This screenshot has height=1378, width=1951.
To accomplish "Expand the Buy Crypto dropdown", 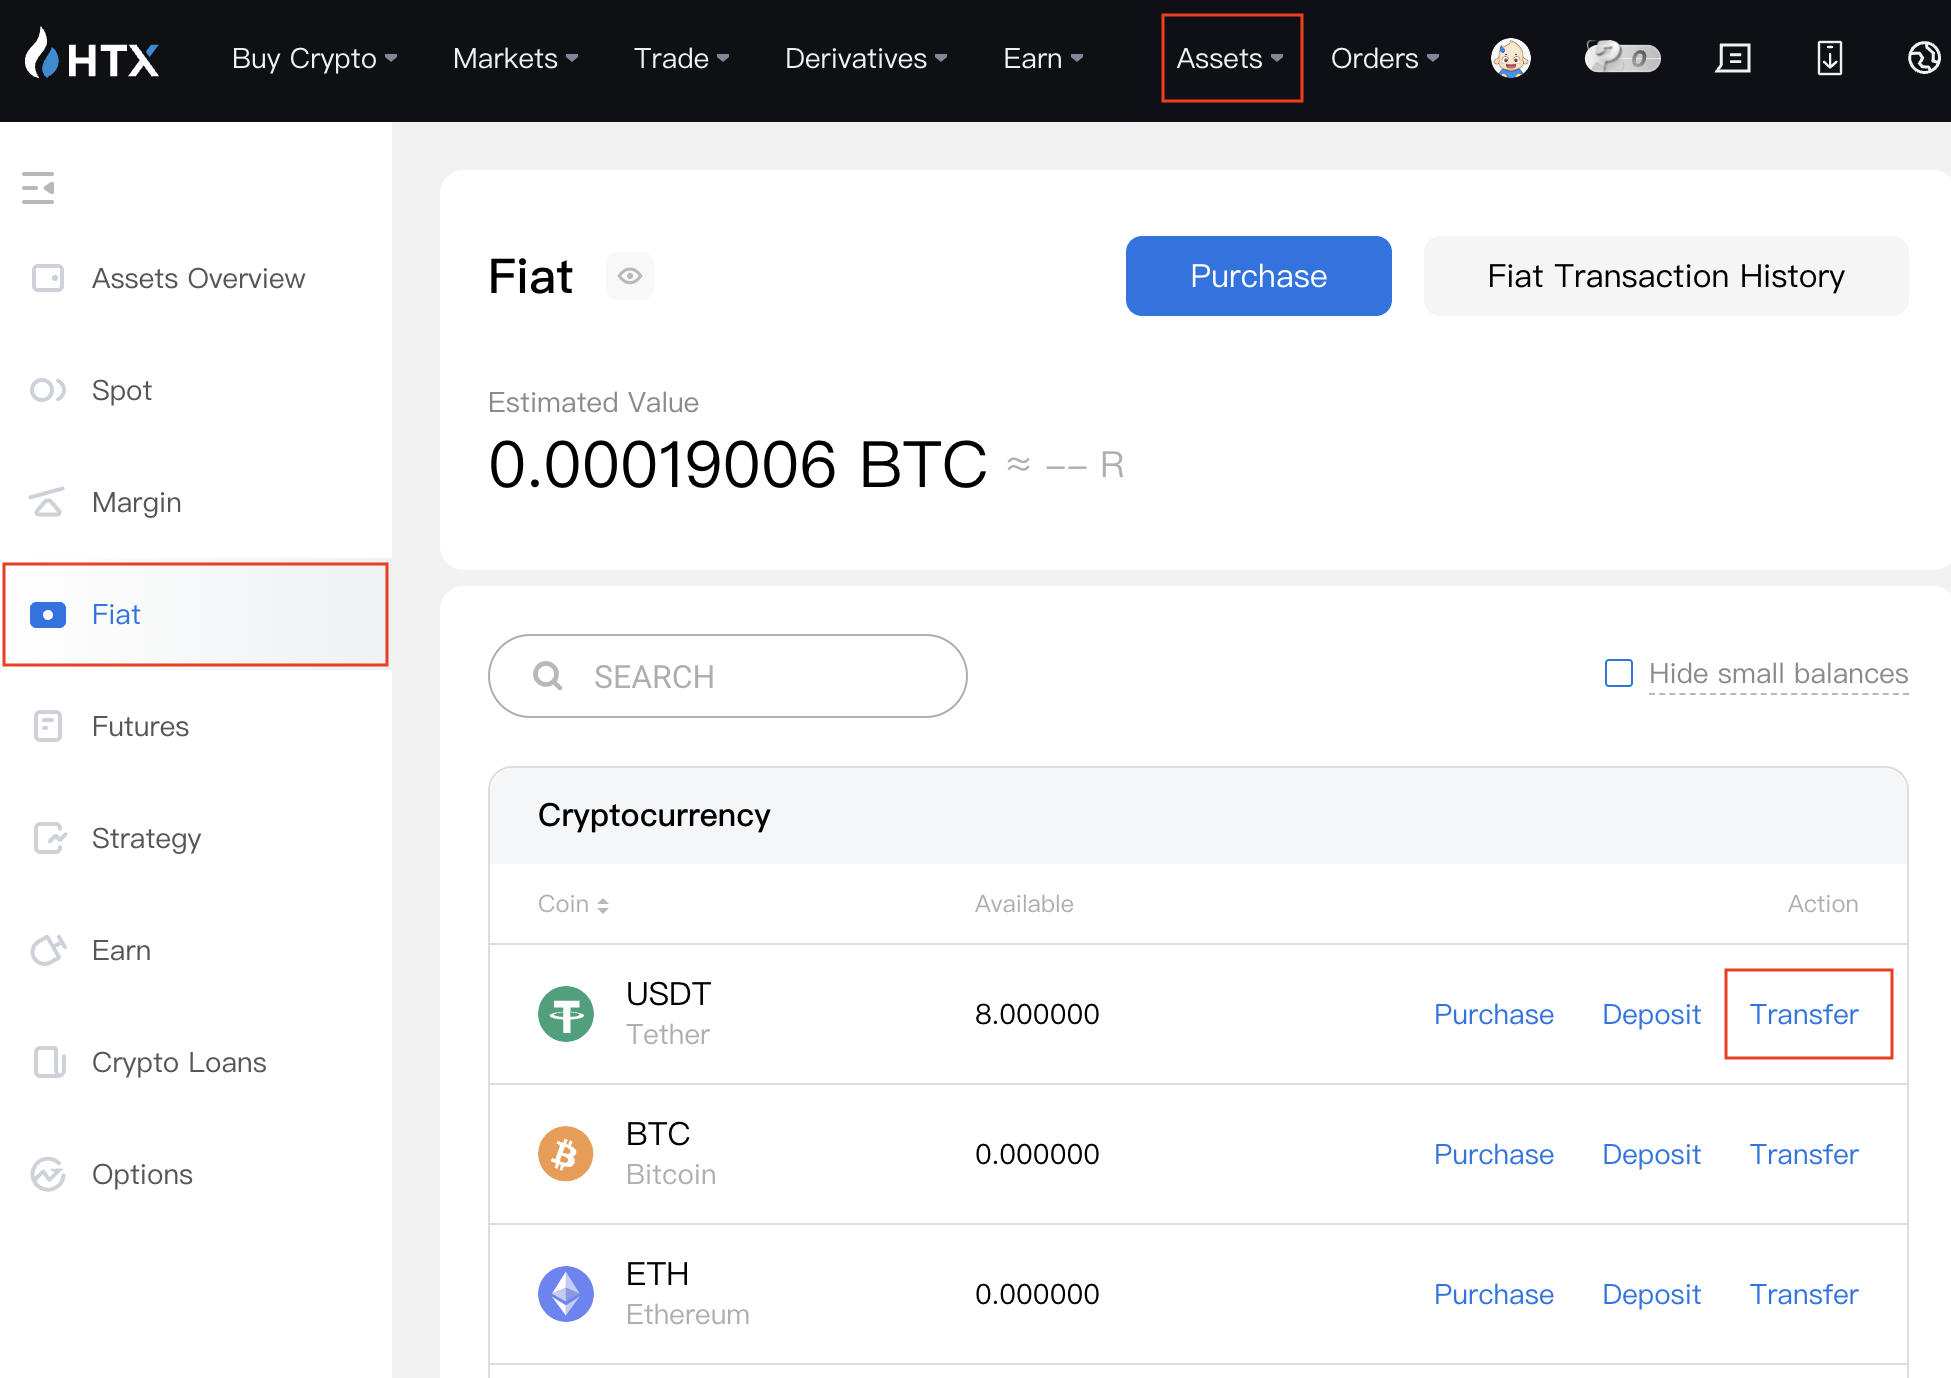I will click(314, 58).
